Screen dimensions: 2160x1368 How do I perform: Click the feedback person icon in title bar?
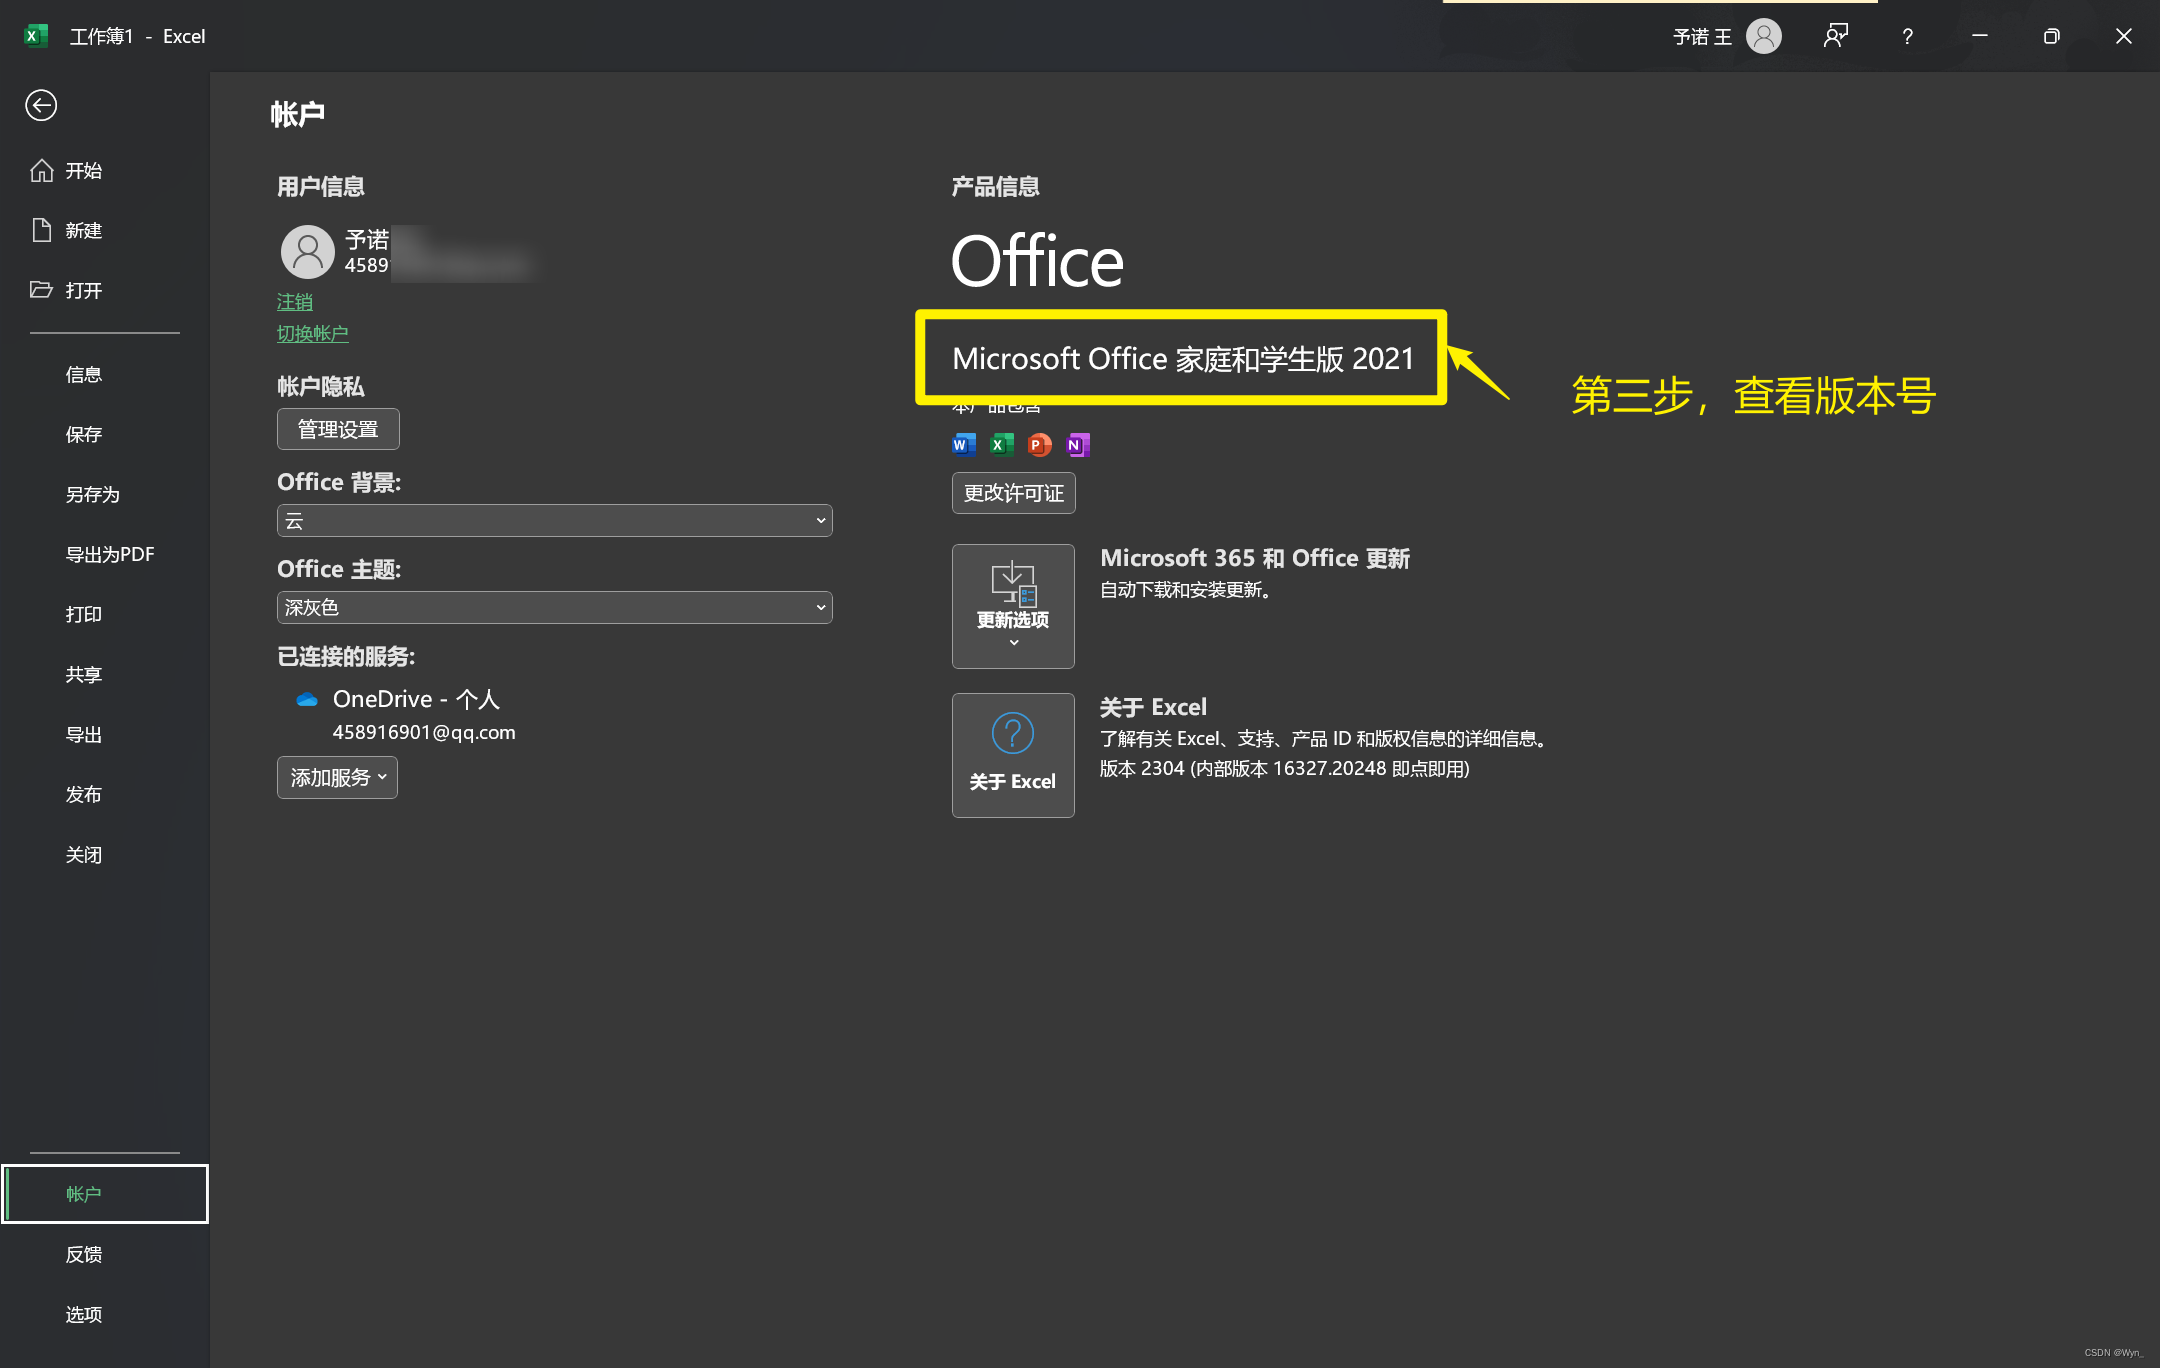(x=1835, y=37)
